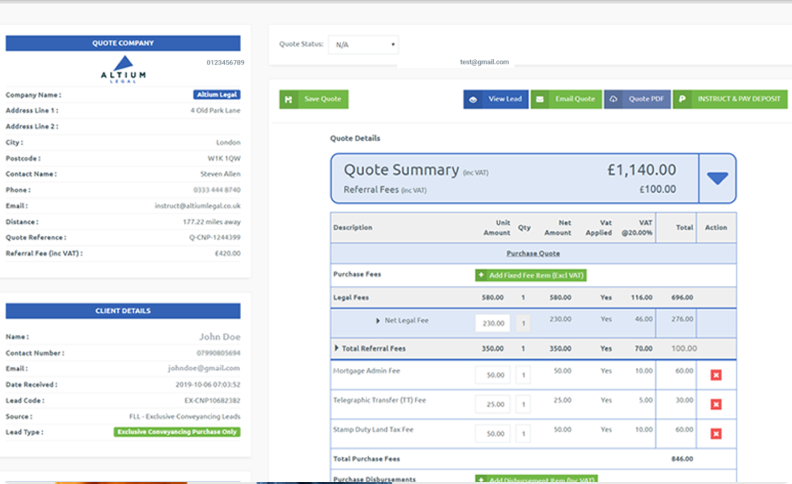This screenshot has width=792, height=484.
Task: Click the johndoe@gmail.com client email
Action: click(204, 368)
